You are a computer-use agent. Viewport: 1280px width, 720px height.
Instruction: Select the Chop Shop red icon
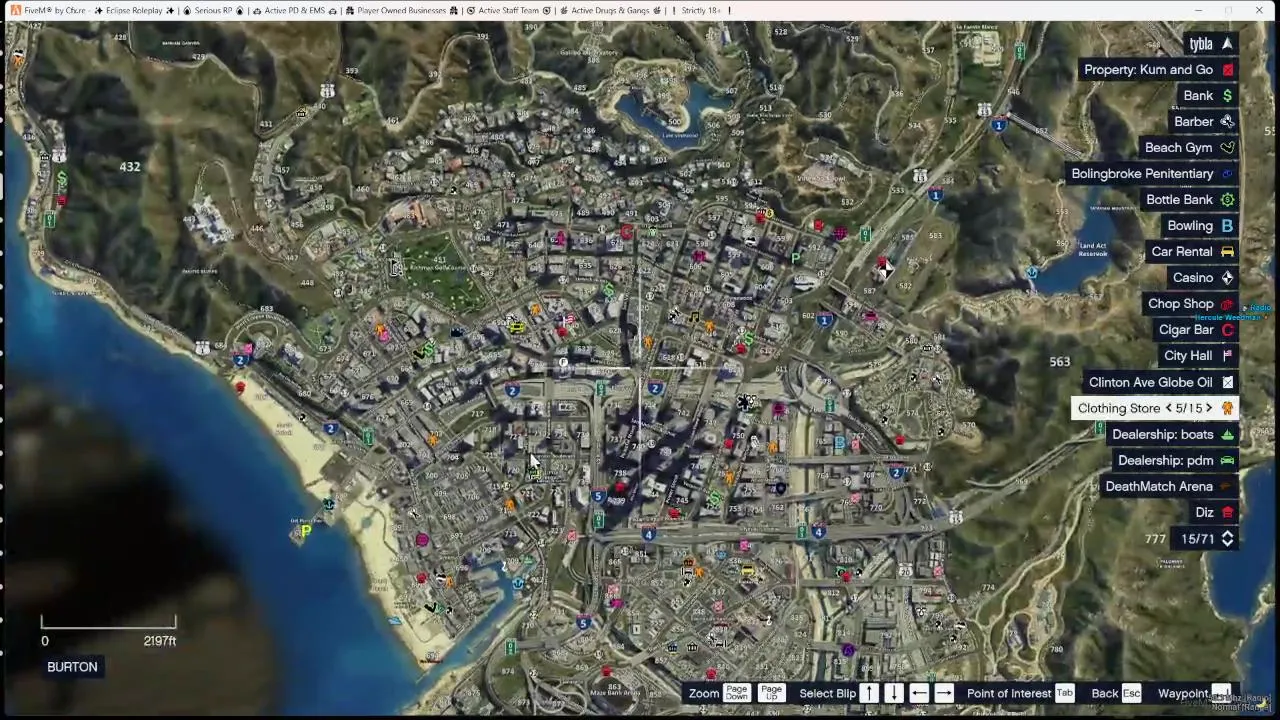point(1227,304)
